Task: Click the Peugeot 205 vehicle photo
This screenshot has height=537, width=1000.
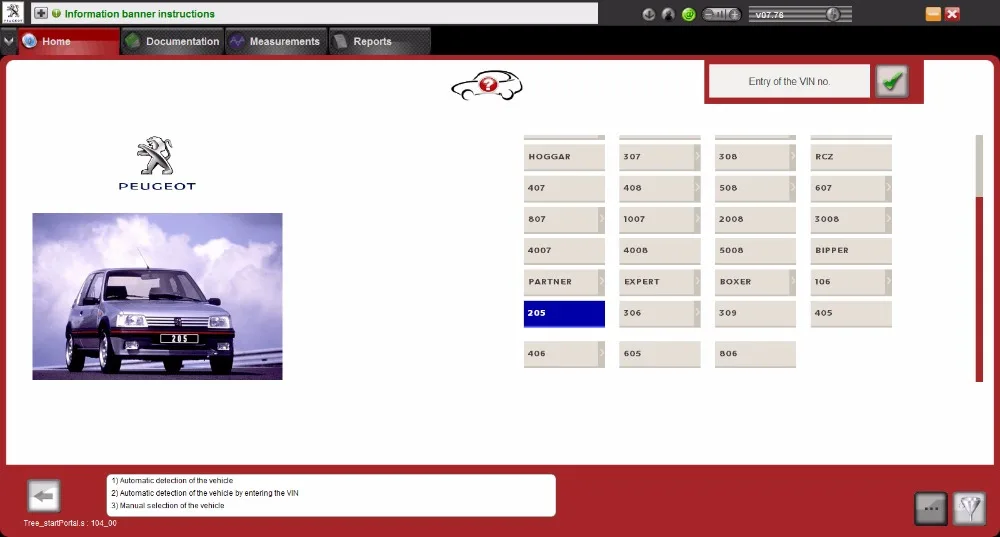Action: point(158,297)
